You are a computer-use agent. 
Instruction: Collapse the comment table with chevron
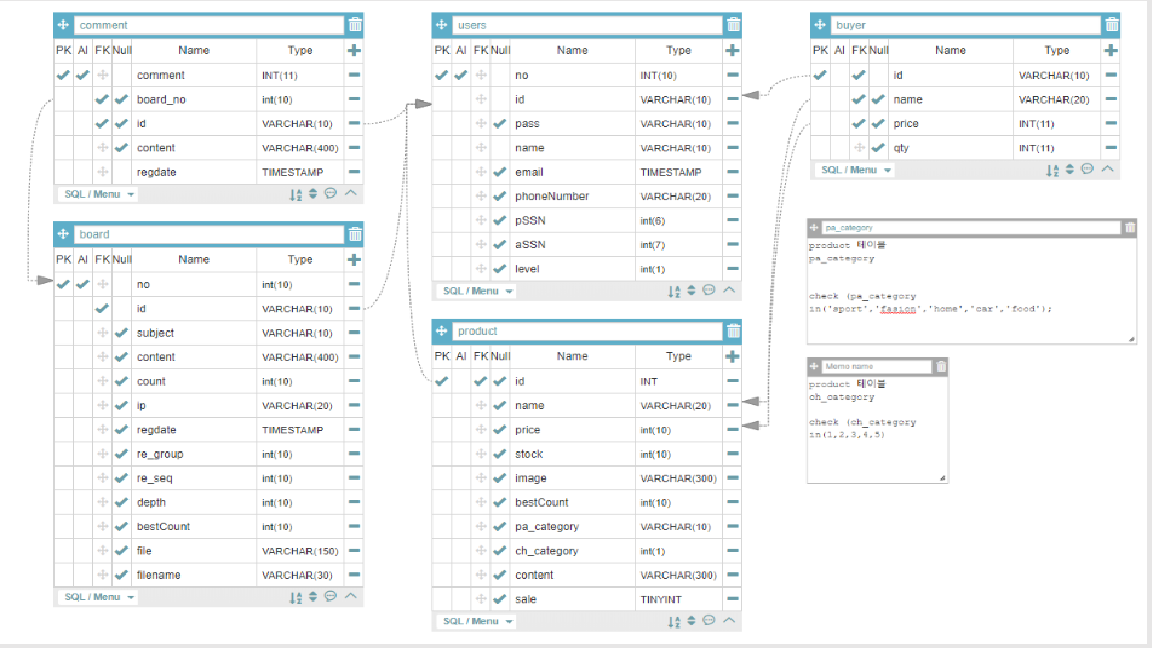(x=350, y=194)
